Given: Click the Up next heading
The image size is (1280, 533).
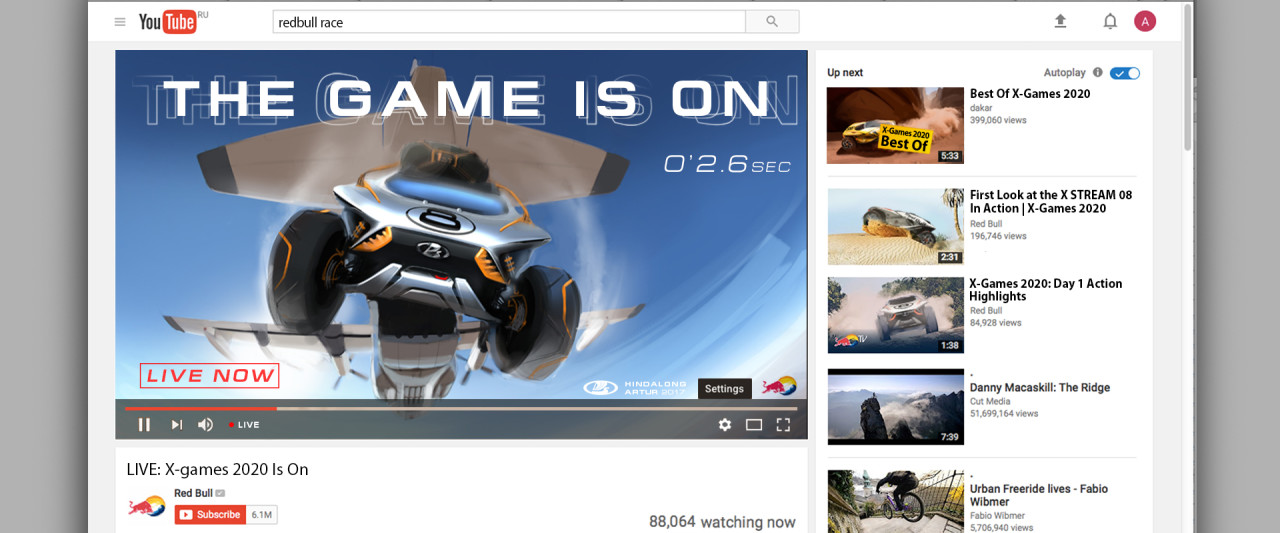Looking at the screenshot, I should 845,73.
